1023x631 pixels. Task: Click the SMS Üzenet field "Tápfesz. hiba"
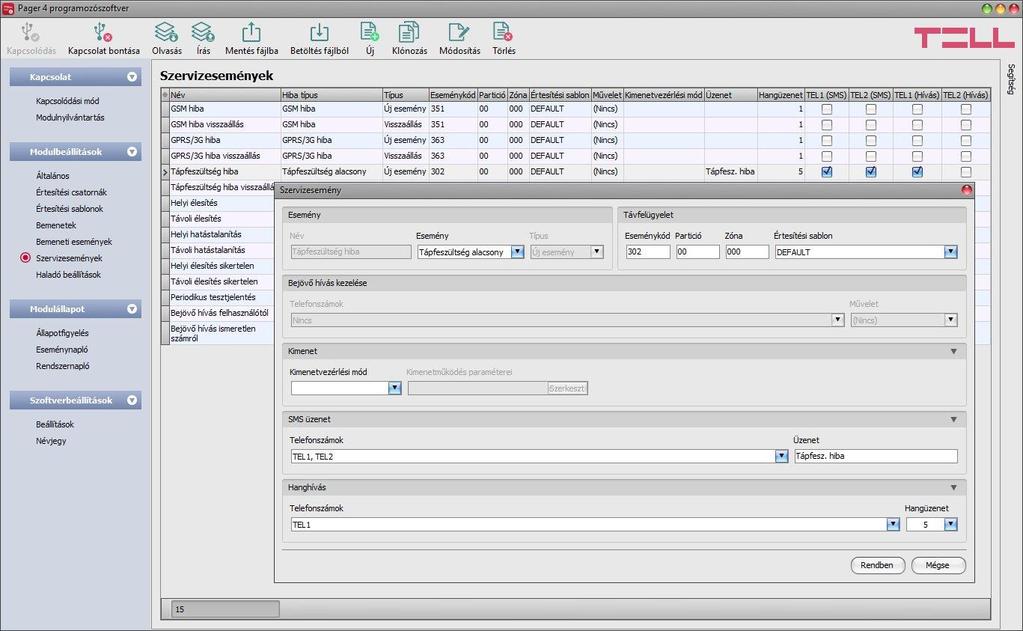(876, 456)
